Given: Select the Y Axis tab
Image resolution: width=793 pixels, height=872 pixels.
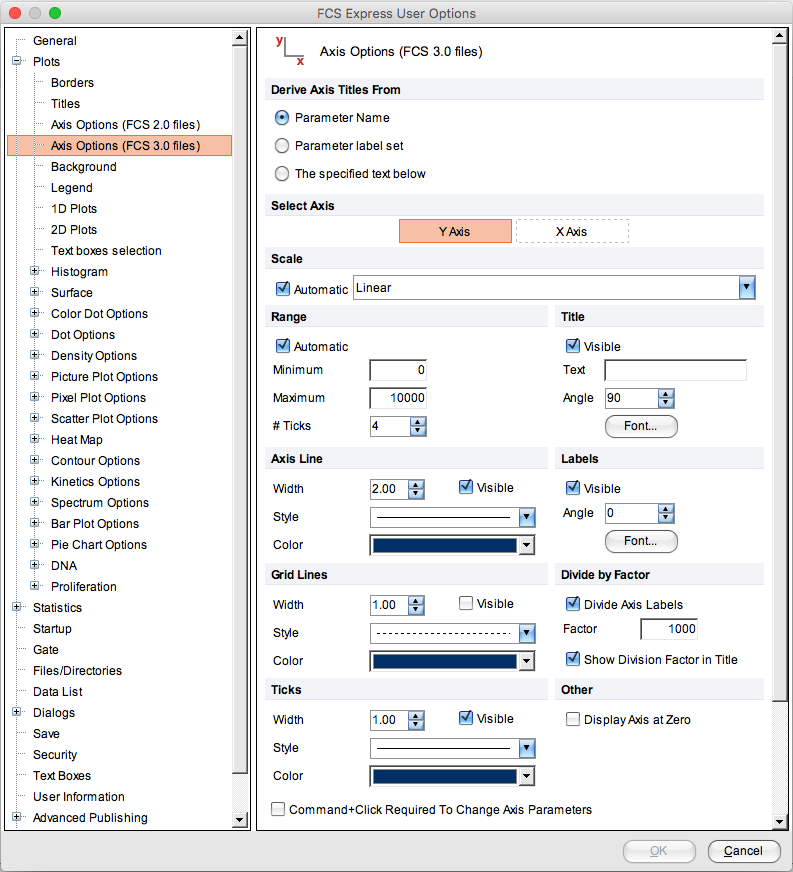Looking at the screenshot, I should coord(455,231).
